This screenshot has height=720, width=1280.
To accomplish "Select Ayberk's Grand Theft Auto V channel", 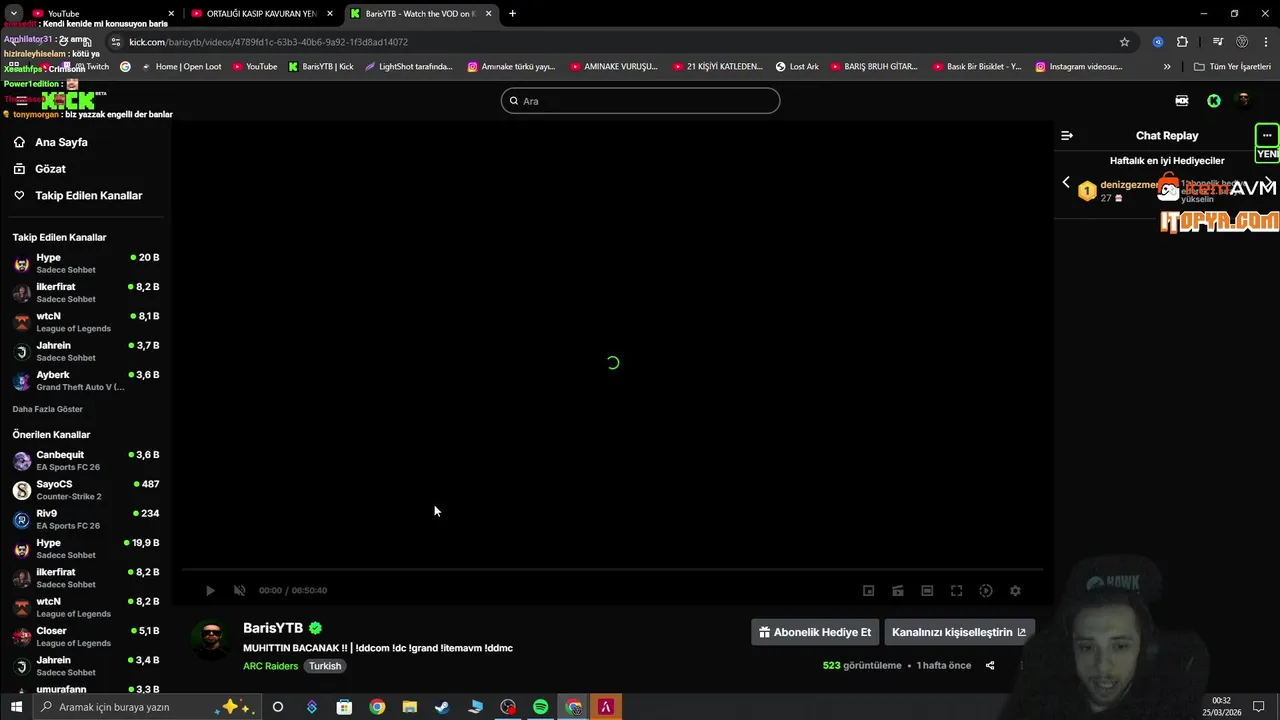I will pyautogui.click(x=85, y=380).
